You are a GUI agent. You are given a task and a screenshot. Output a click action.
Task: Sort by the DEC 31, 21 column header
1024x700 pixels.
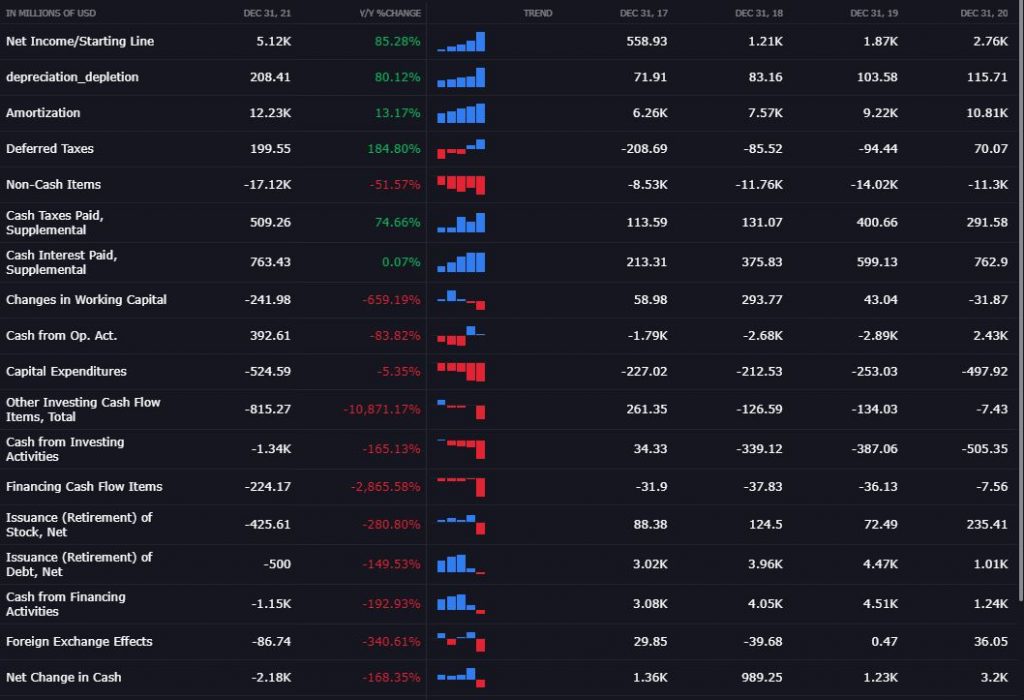pyautogui.click(x=267, y=13)
